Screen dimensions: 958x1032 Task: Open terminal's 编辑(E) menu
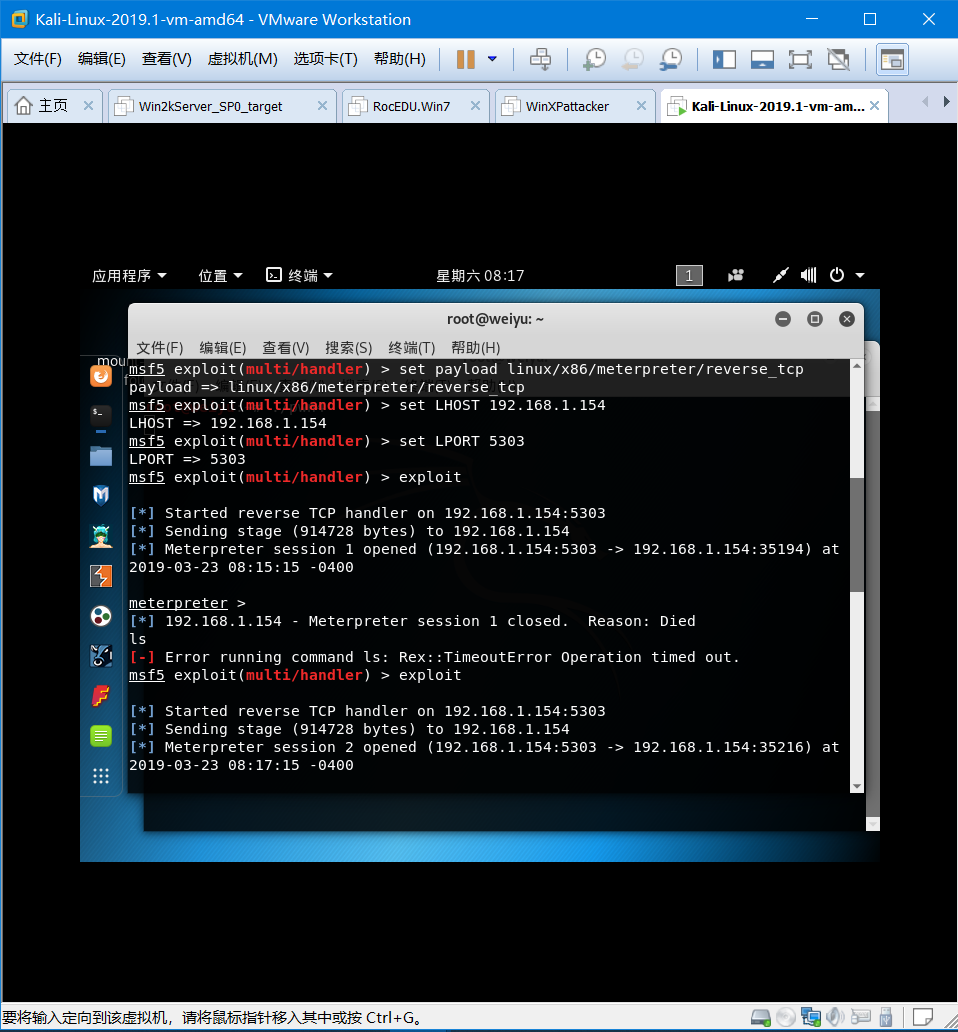[x=223, y=348]
